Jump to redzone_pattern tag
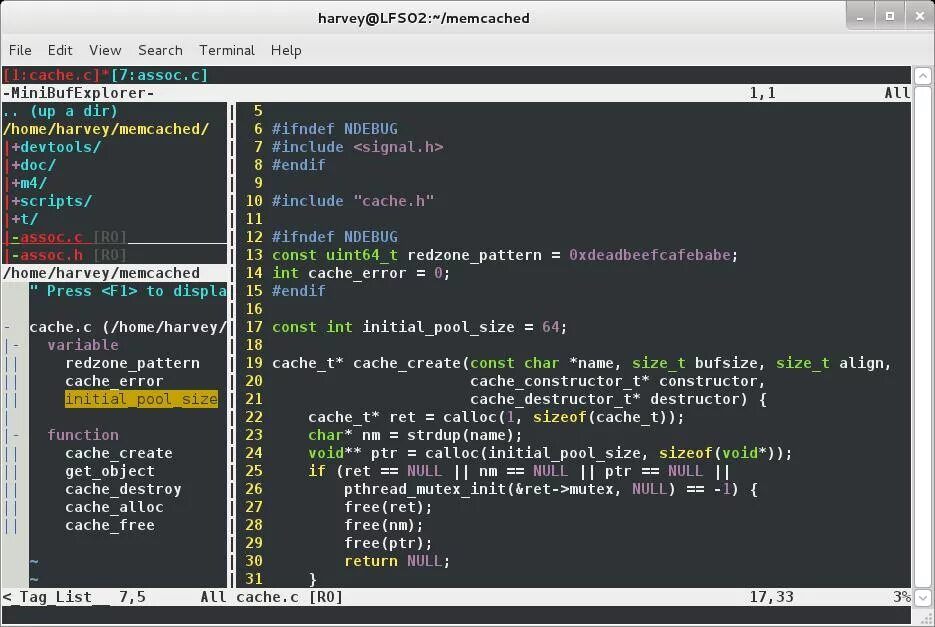The height and width of the screenshot is (627, 935). [132, 363]
